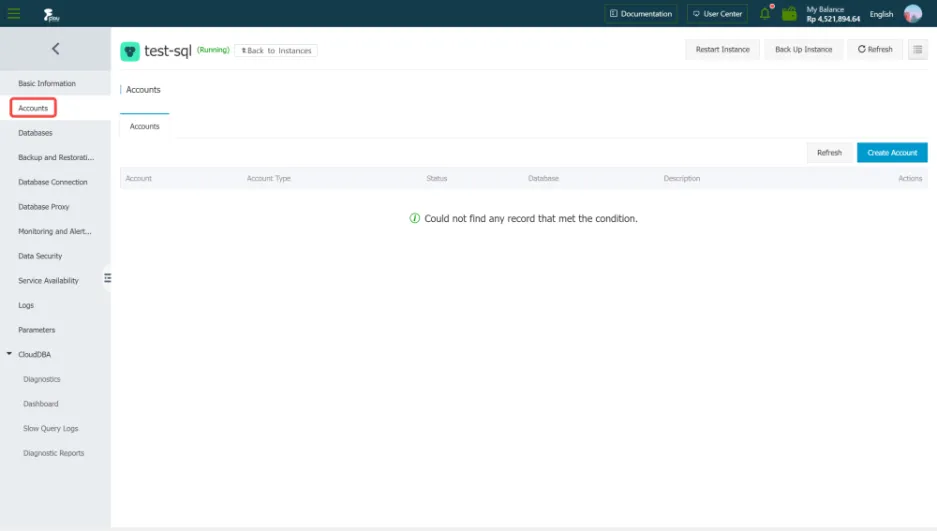
Task: Open the list icon beside Refresh
Action: [x=918, y=50]
